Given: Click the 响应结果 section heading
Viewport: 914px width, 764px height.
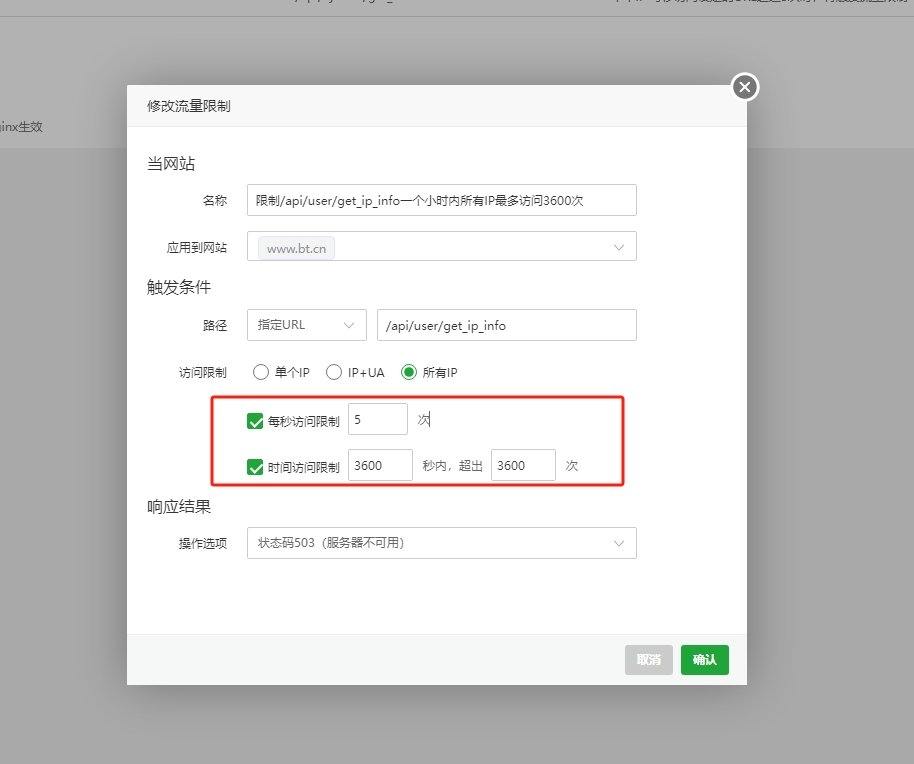Looking at the screenshot, I should [x=179, y=507].
